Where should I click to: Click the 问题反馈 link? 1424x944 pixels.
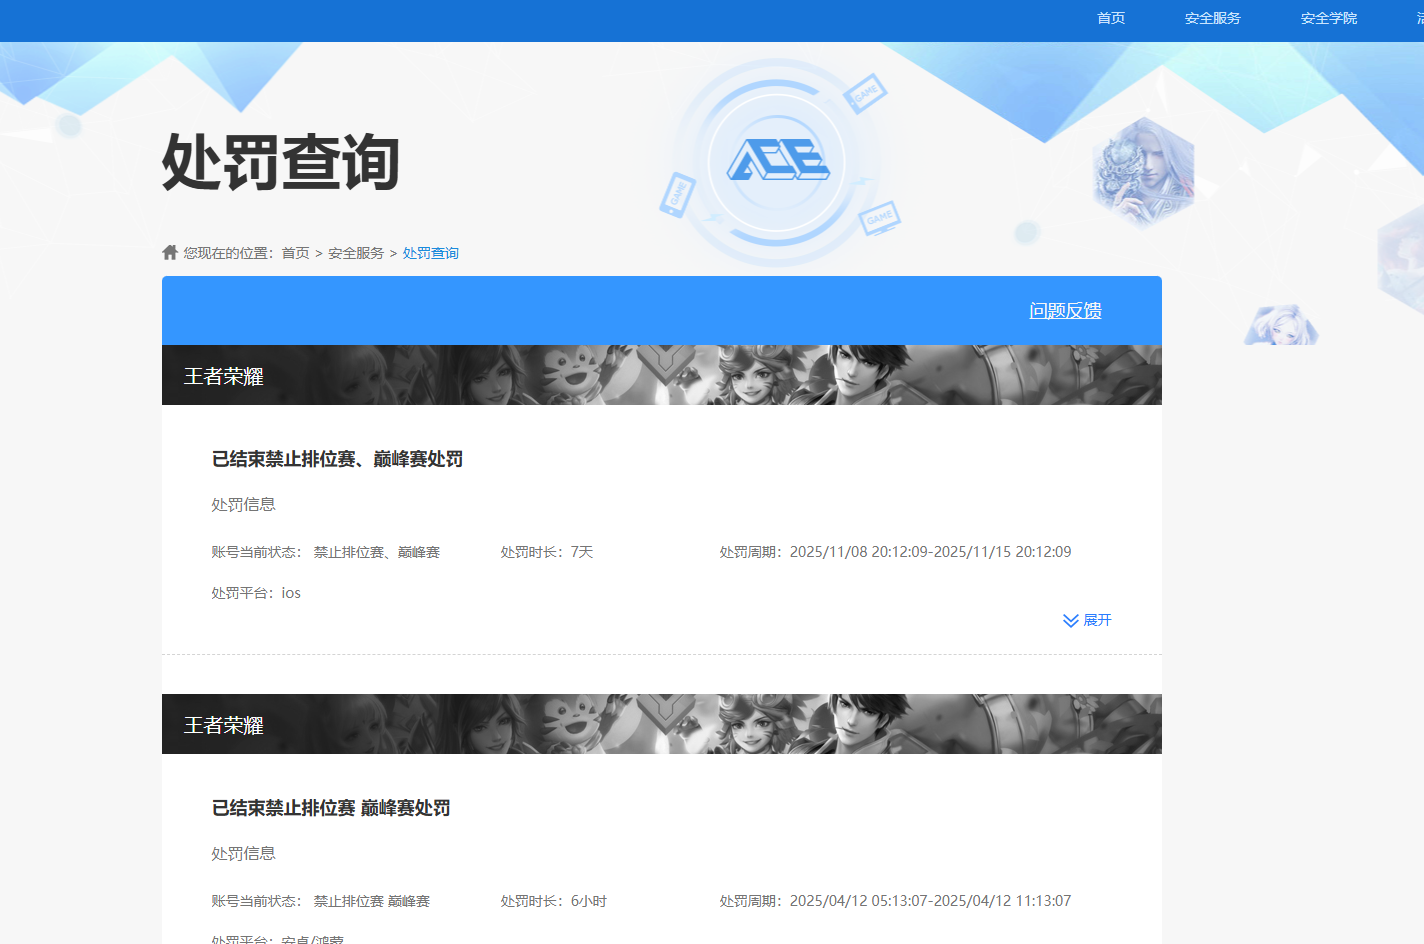point(1065,311)
